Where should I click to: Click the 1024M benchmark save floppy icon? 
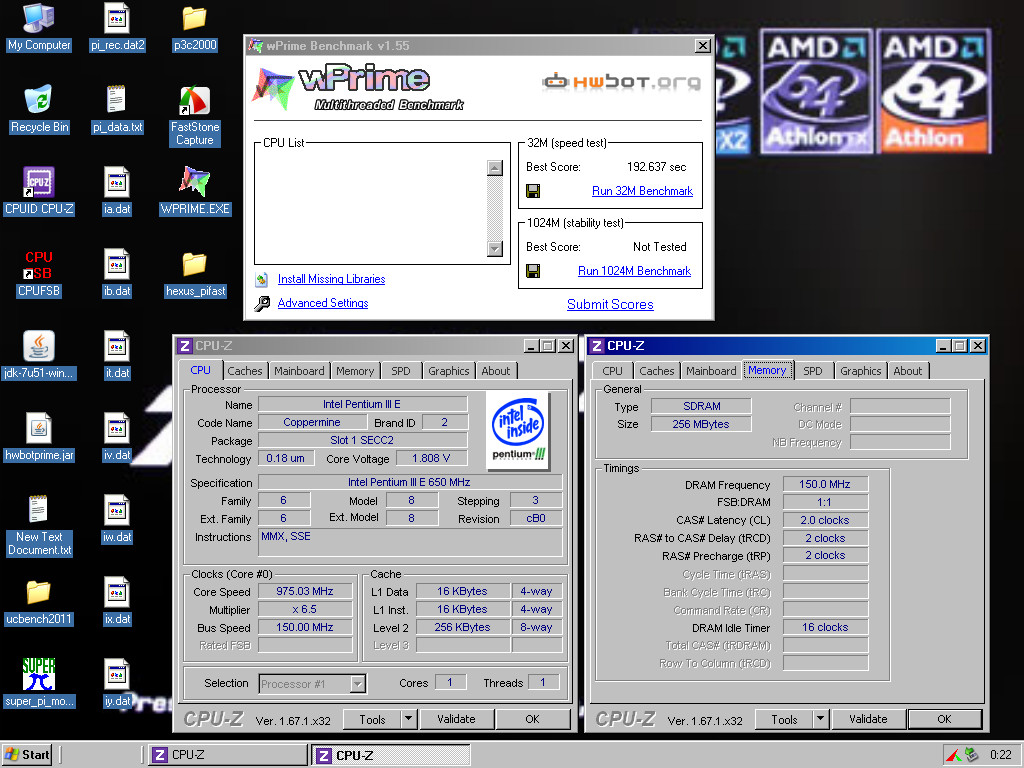click(533, 271)
